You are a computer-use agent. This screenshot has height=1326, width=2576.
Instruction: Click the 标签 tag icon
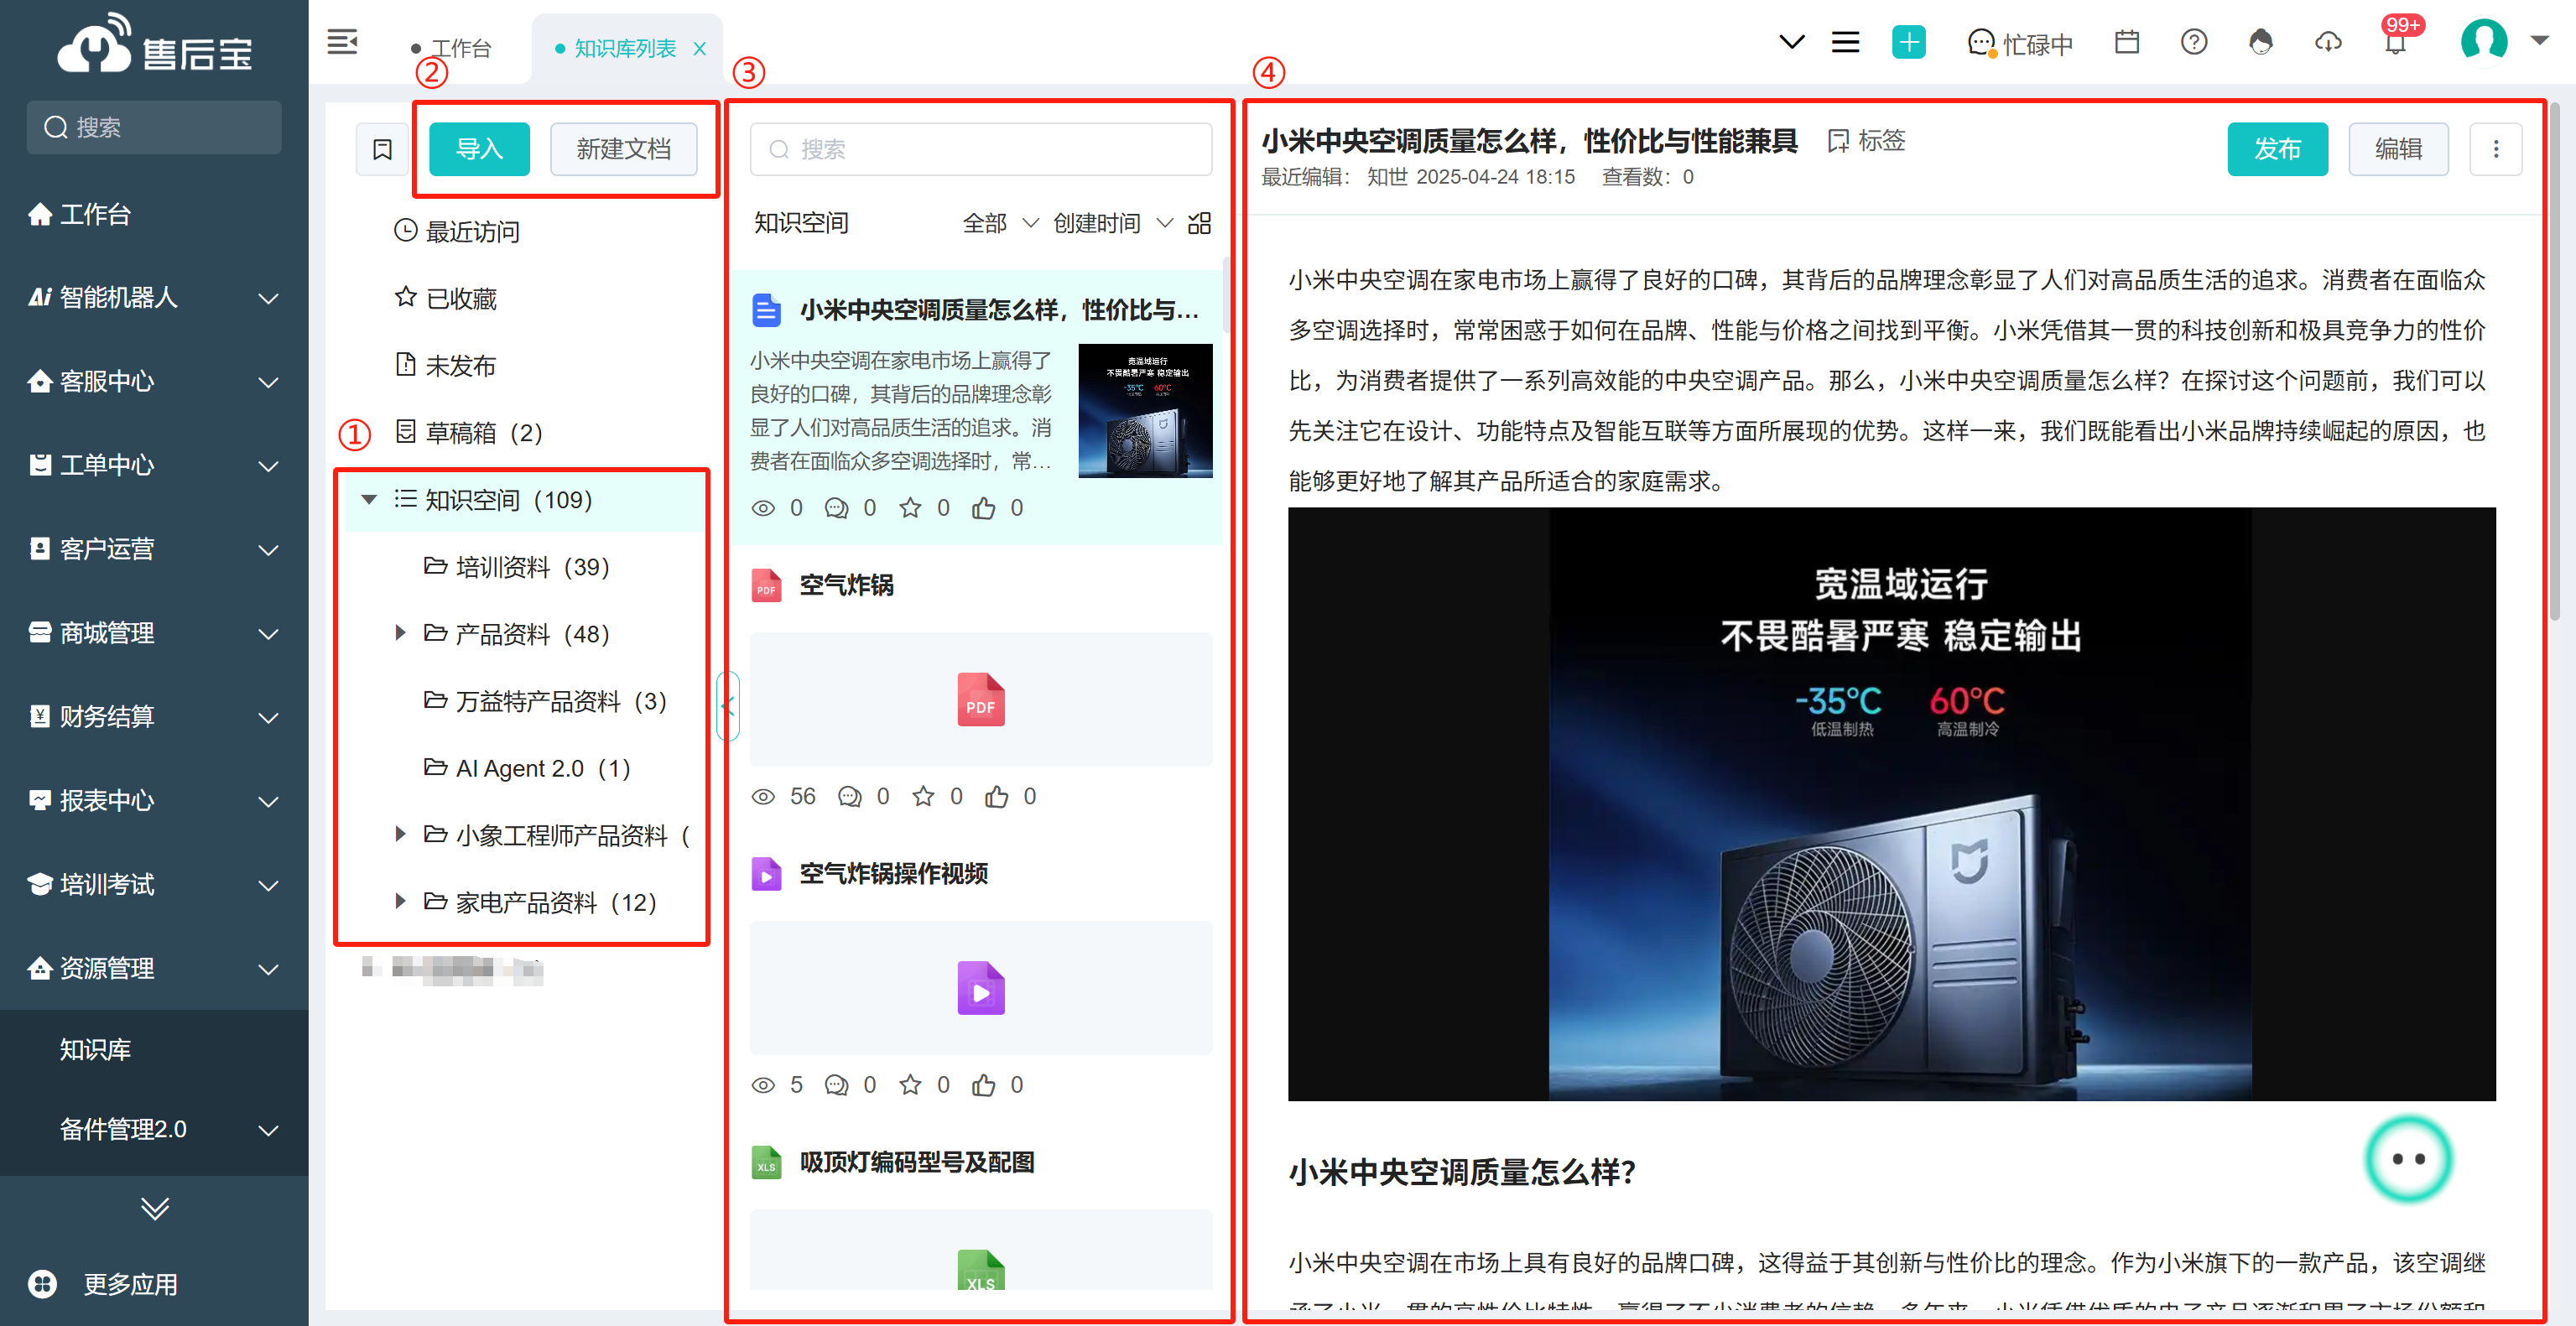(x=1866, y=141)
